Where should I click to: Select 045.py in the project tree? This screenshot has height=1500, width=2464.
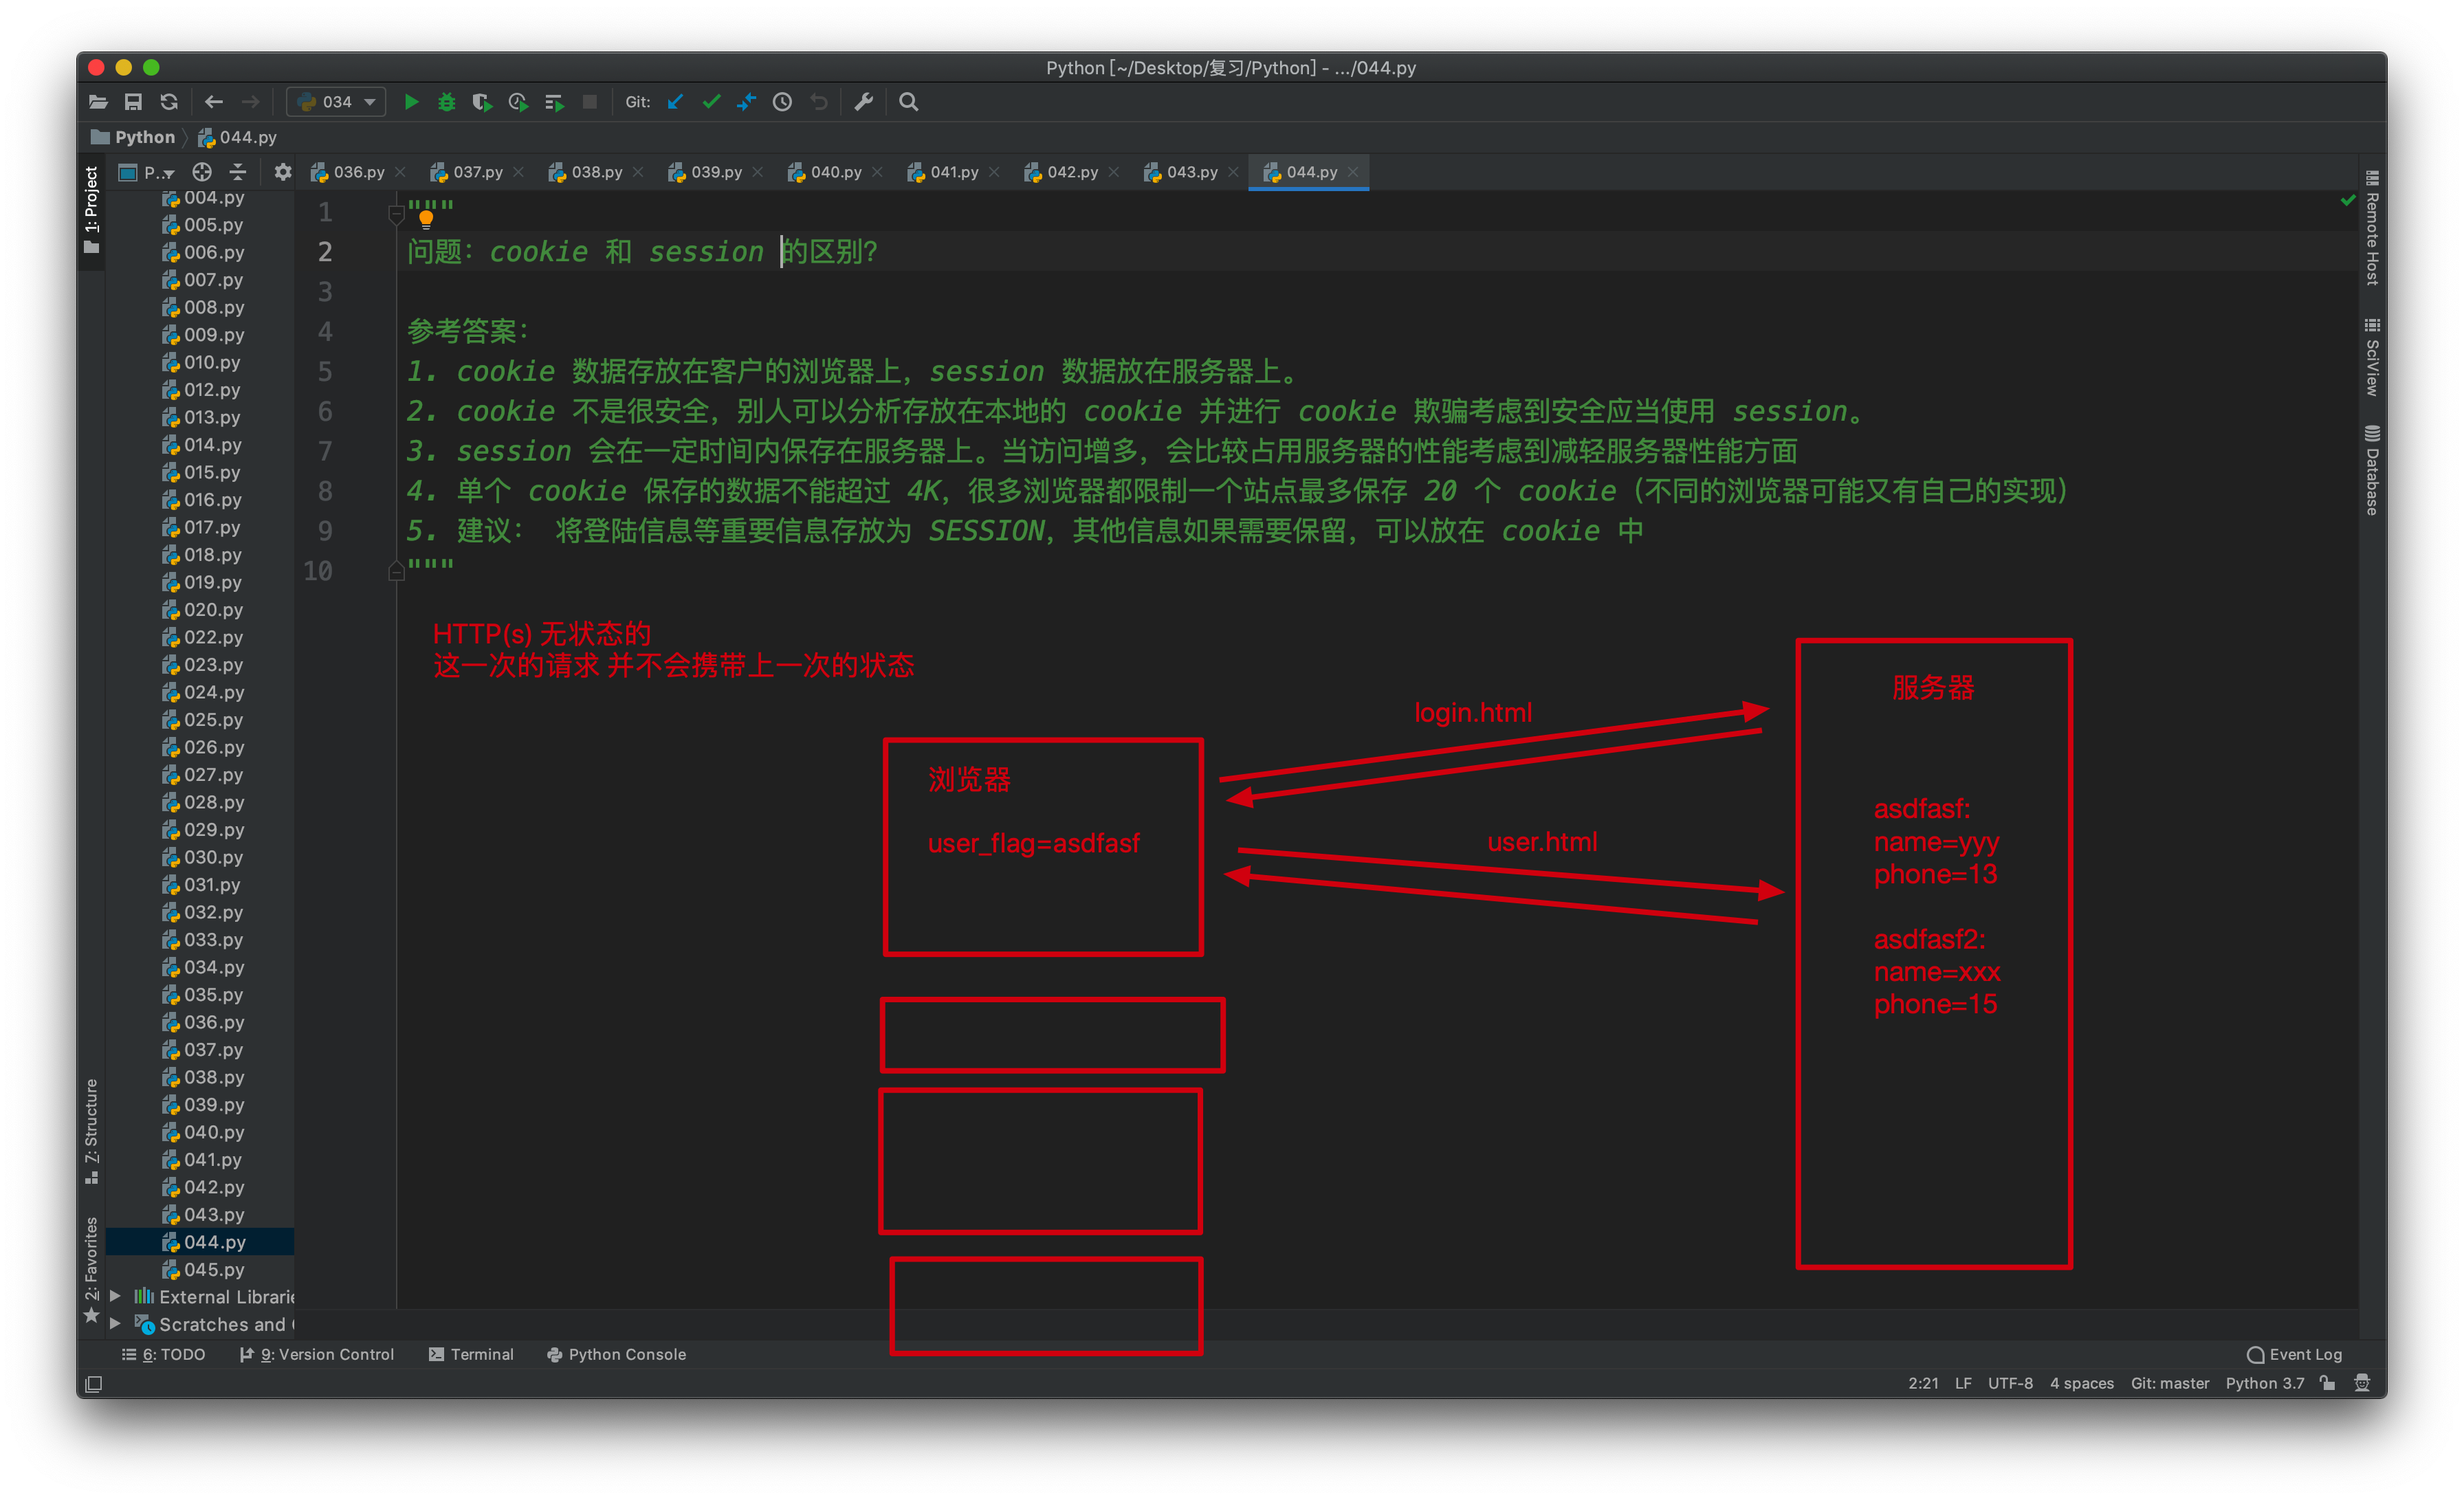[203, 1270]
